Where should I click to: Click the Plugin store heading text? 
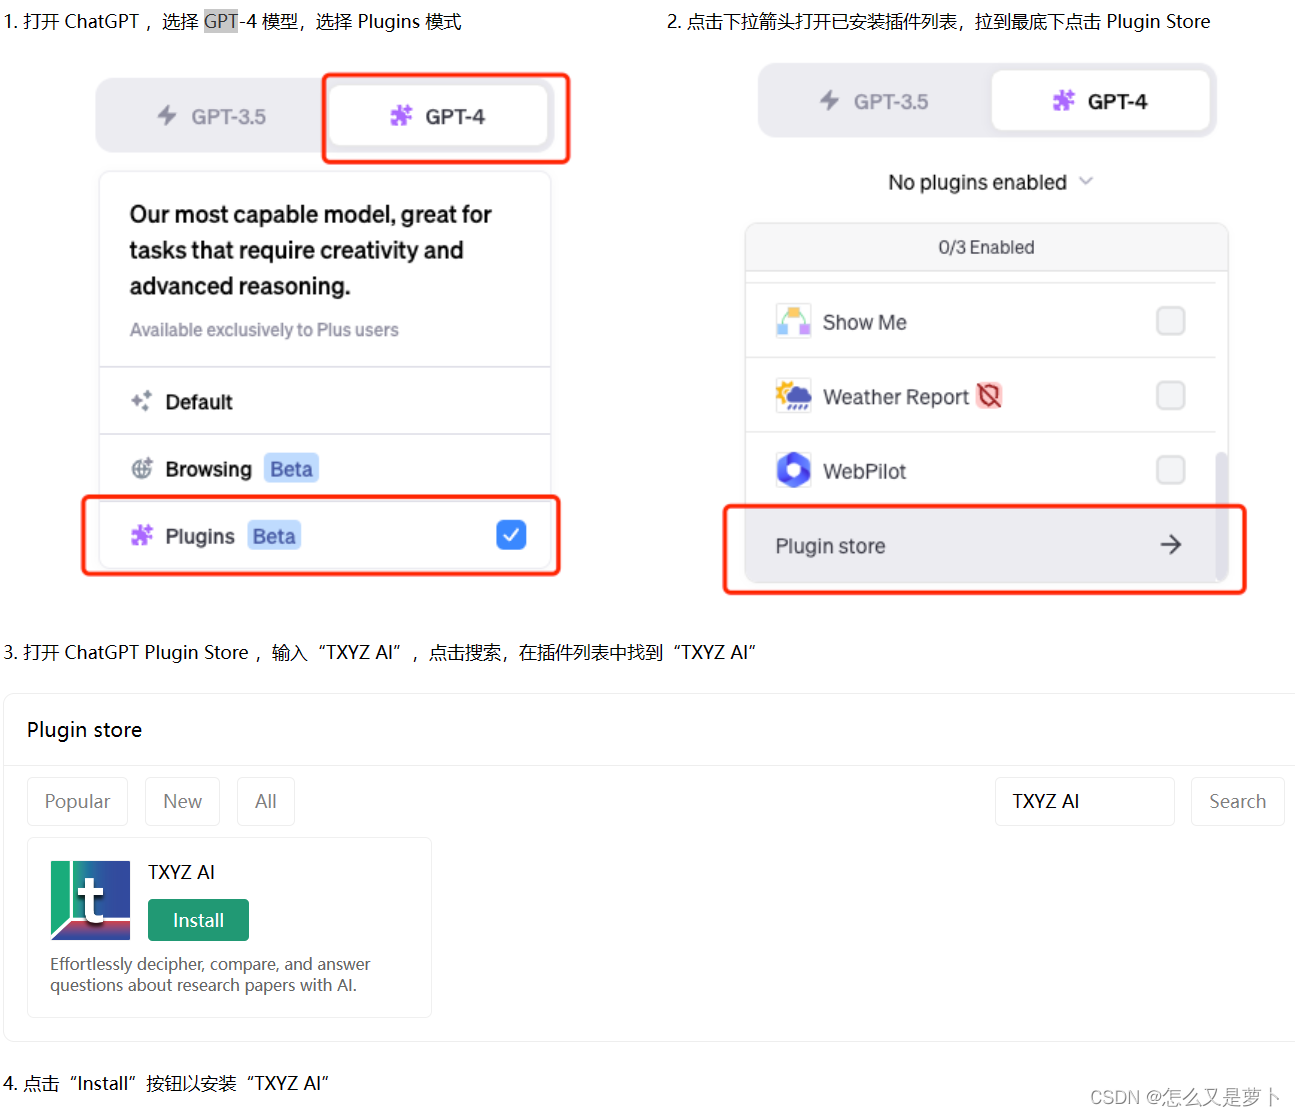click(84, 730)
